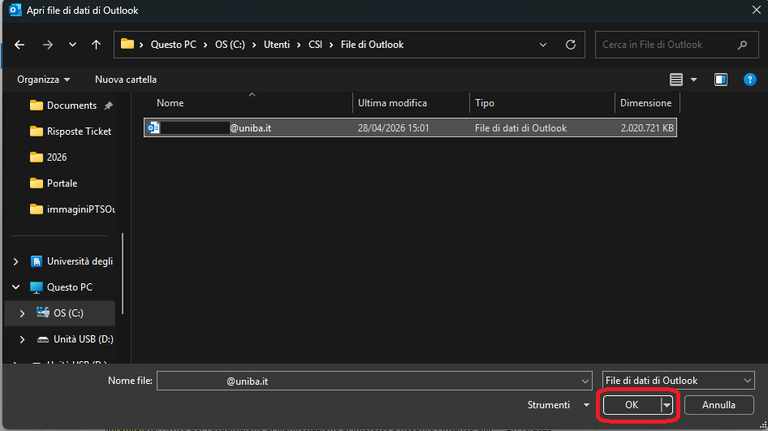Click the search magnifier icon
The height and width of the screenshot is (431, 768).
[x=742, y=45]
